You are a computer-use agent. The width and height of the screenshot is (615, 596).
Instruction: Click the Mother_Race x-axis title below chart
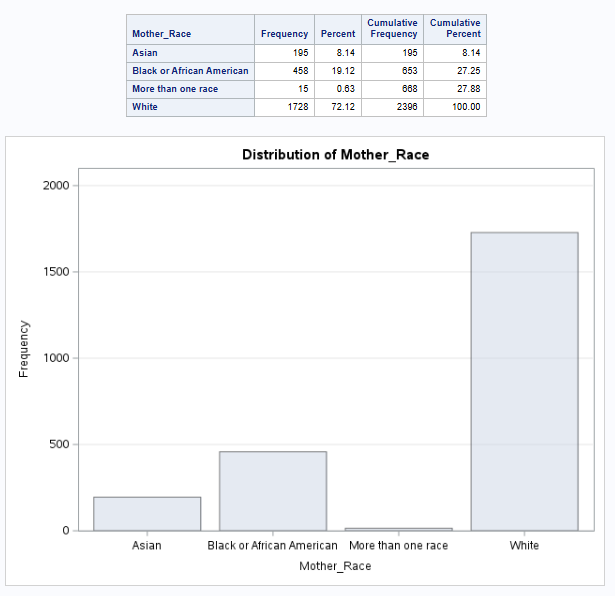(335, 566)
